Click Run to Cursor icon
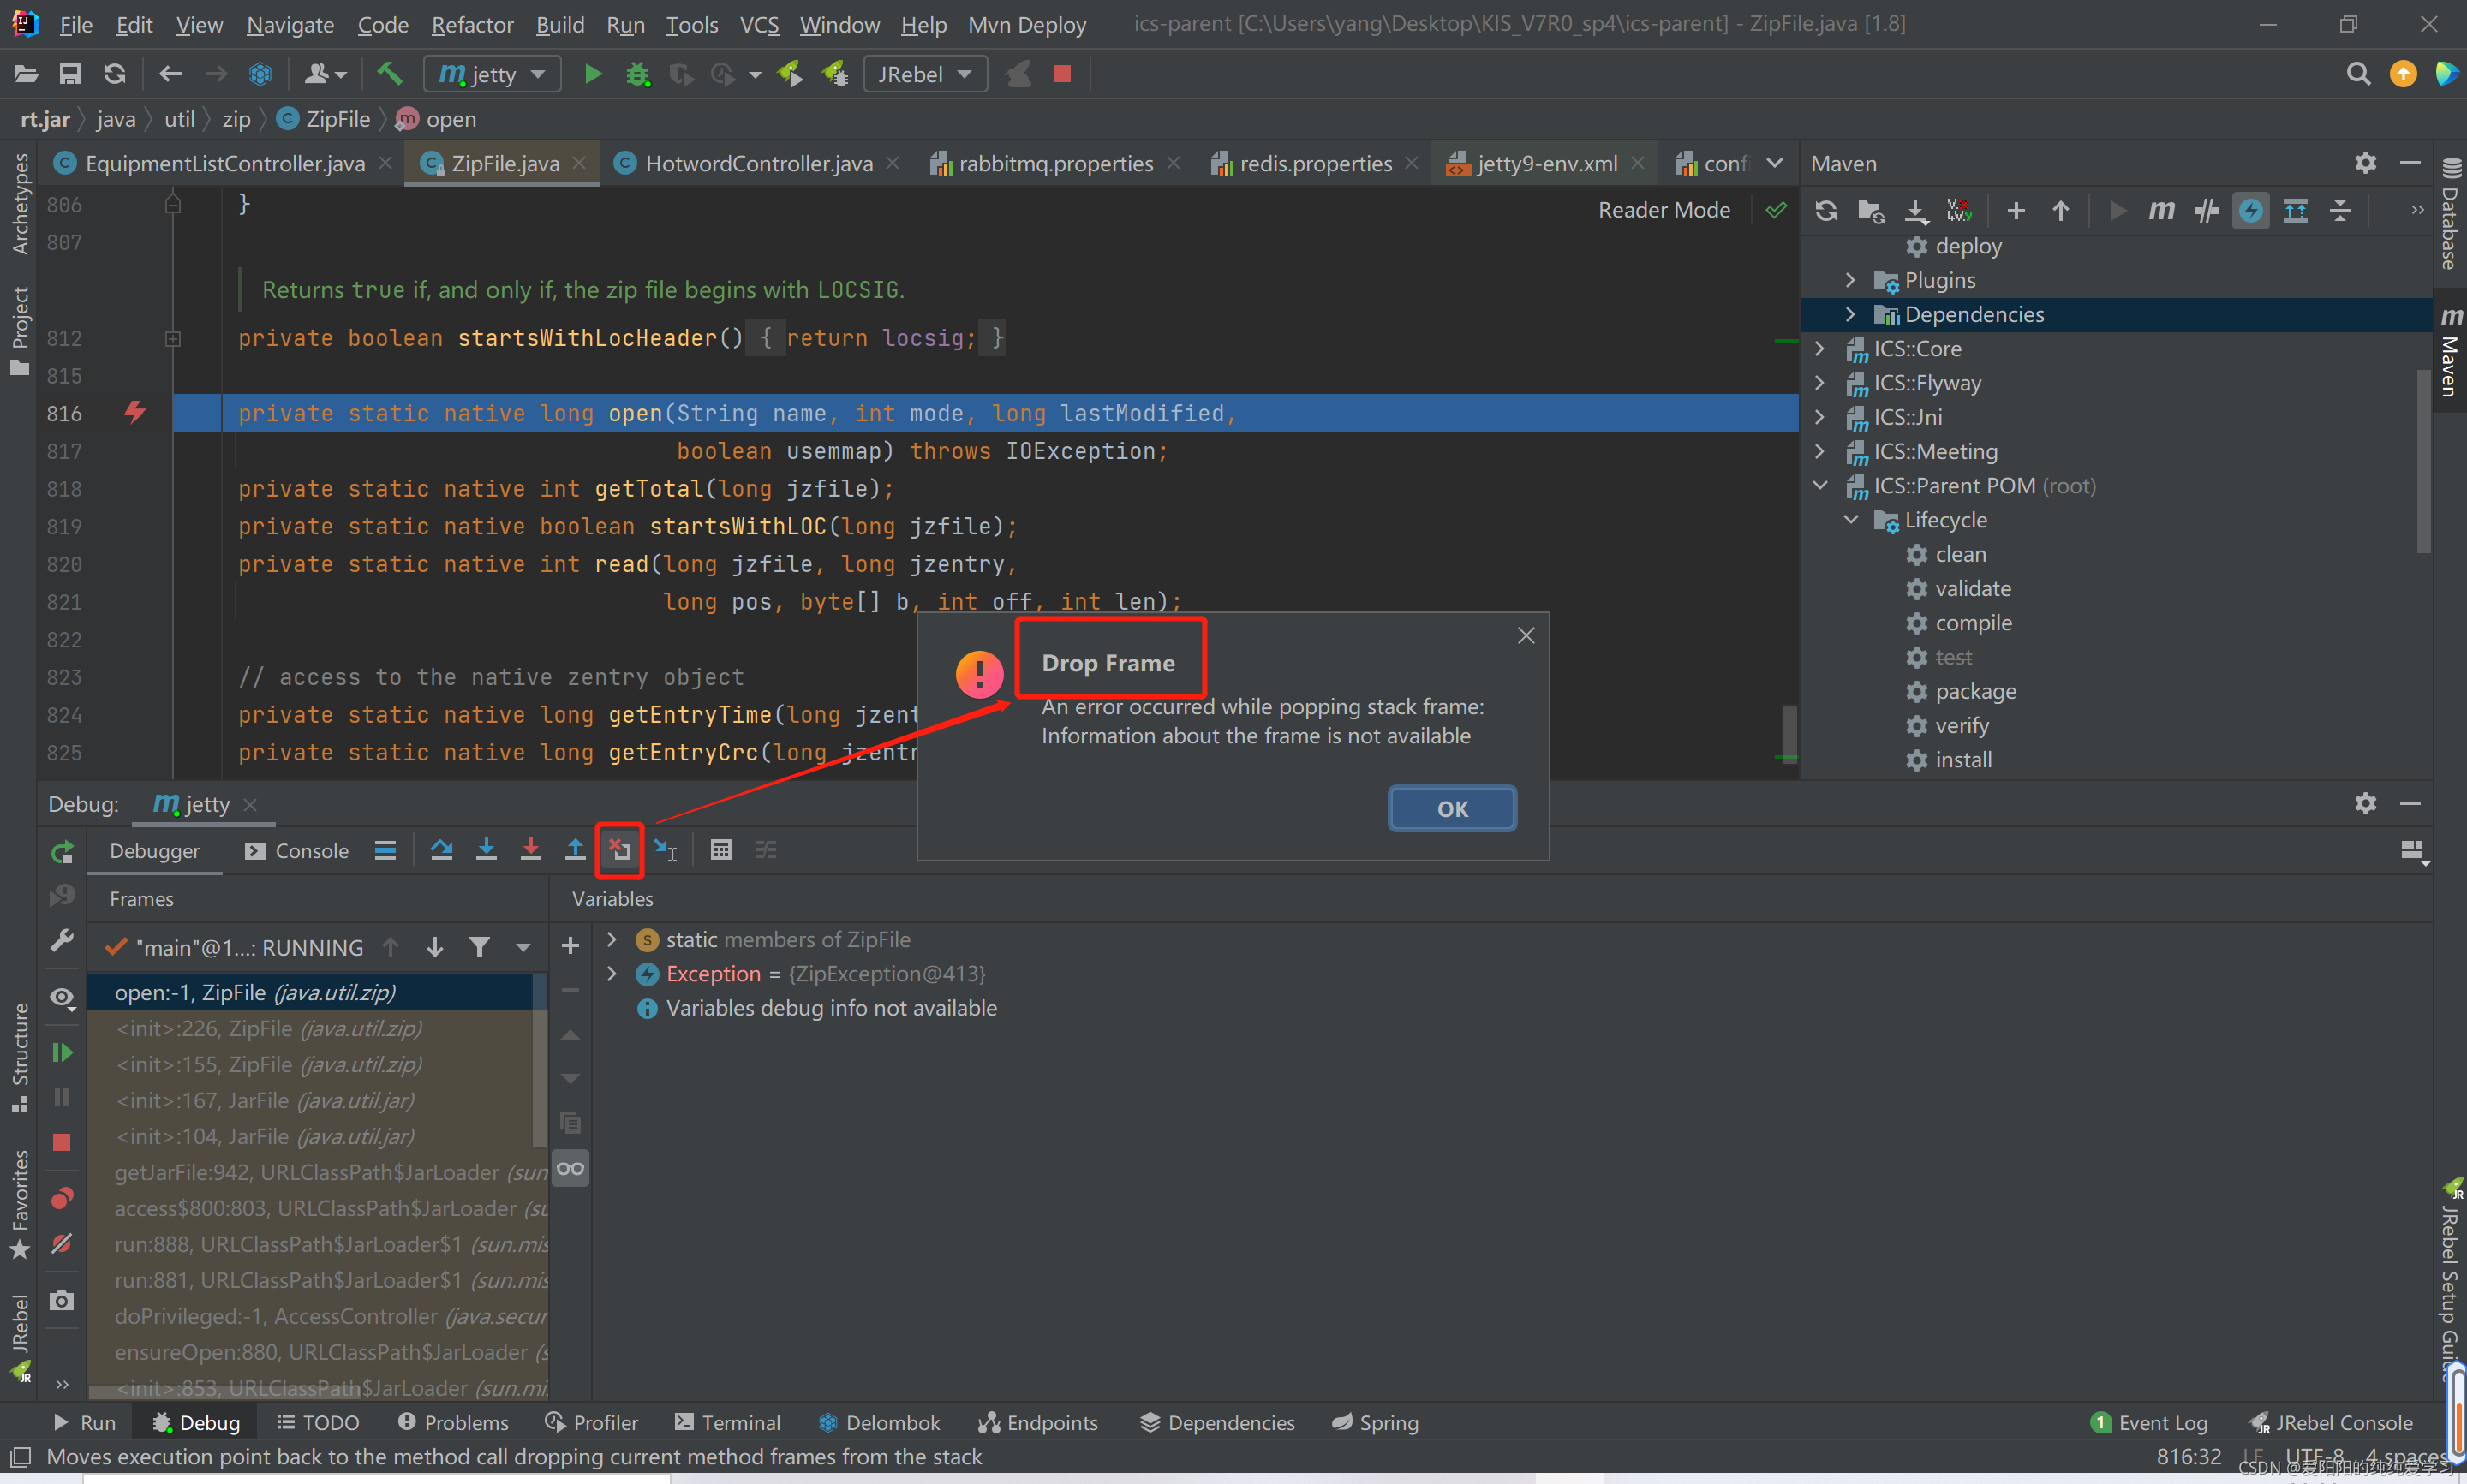 pos(665,850)
